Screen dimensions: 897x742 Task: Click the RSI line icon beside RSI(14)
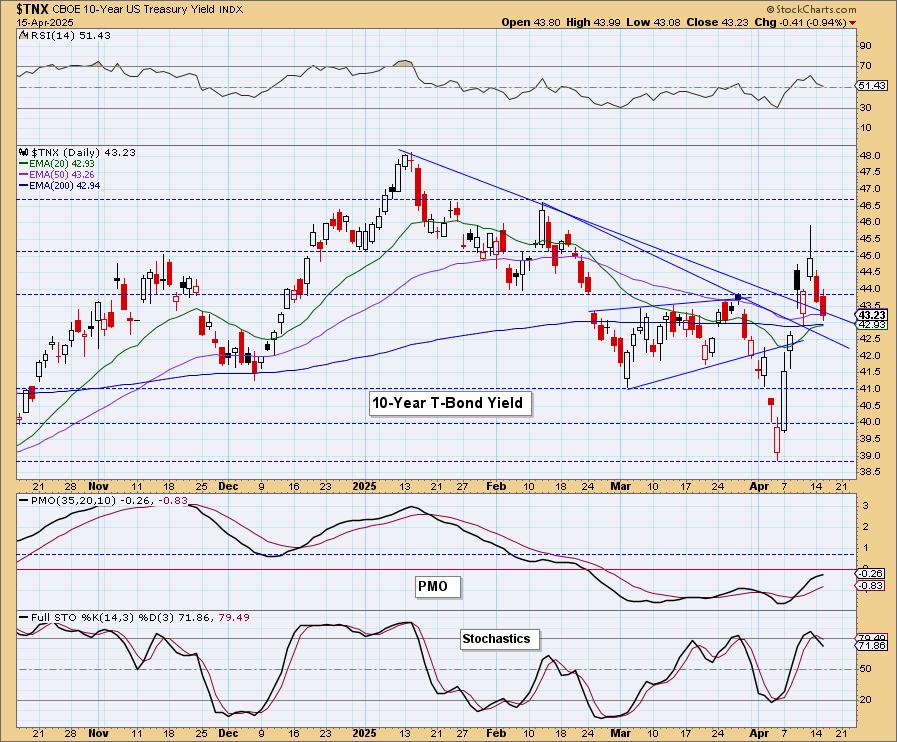(23, 35)
